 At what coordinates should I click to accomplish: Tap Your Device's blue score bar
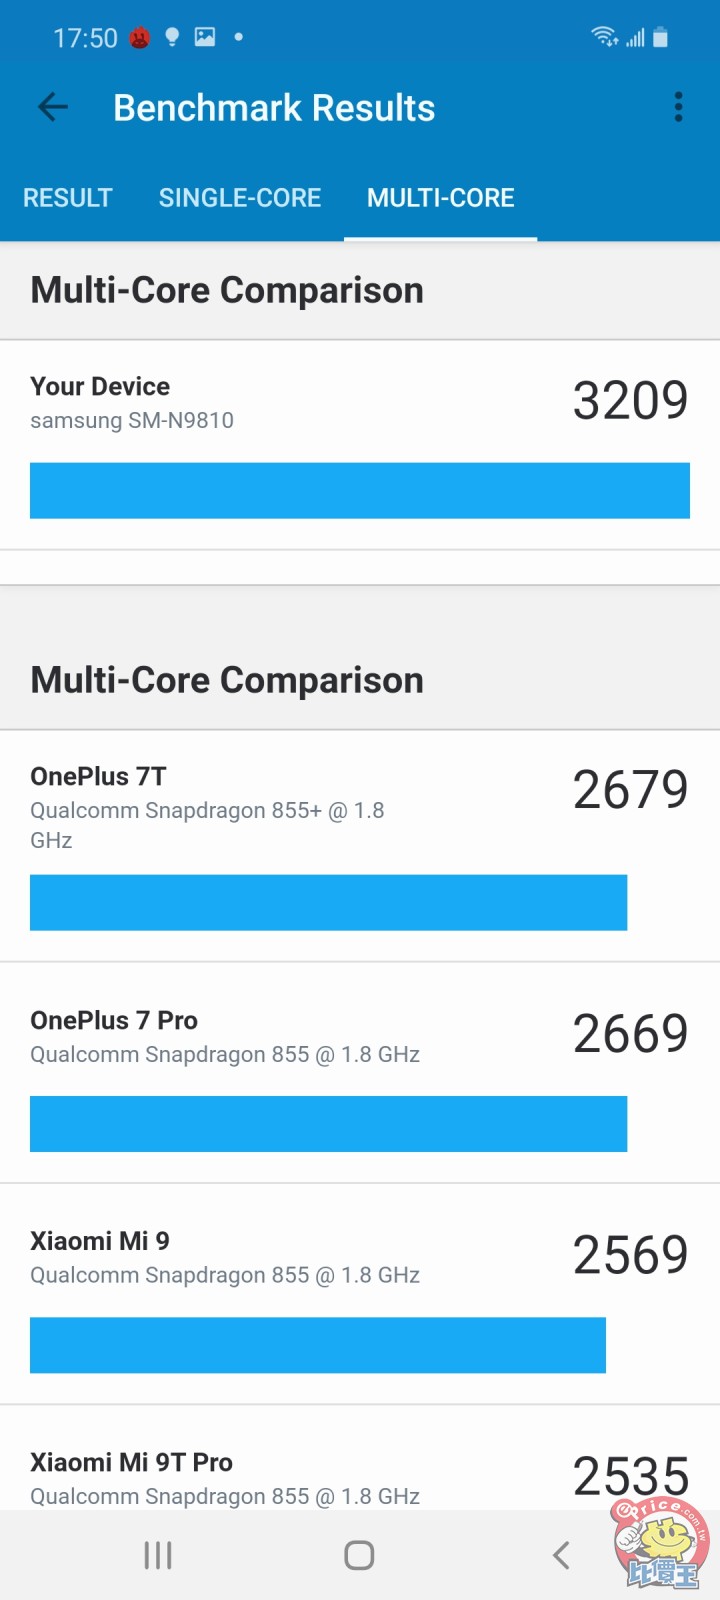(x=360, y=490)
